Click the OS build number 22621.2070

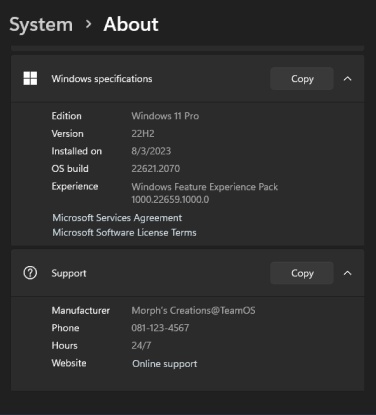click(x=156, y=169)
